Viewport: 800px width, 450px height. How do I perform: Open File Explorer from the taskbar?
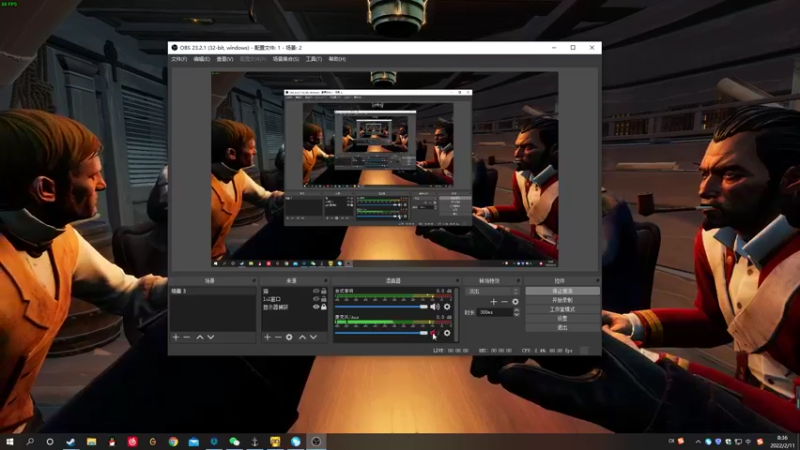(91, 442)
